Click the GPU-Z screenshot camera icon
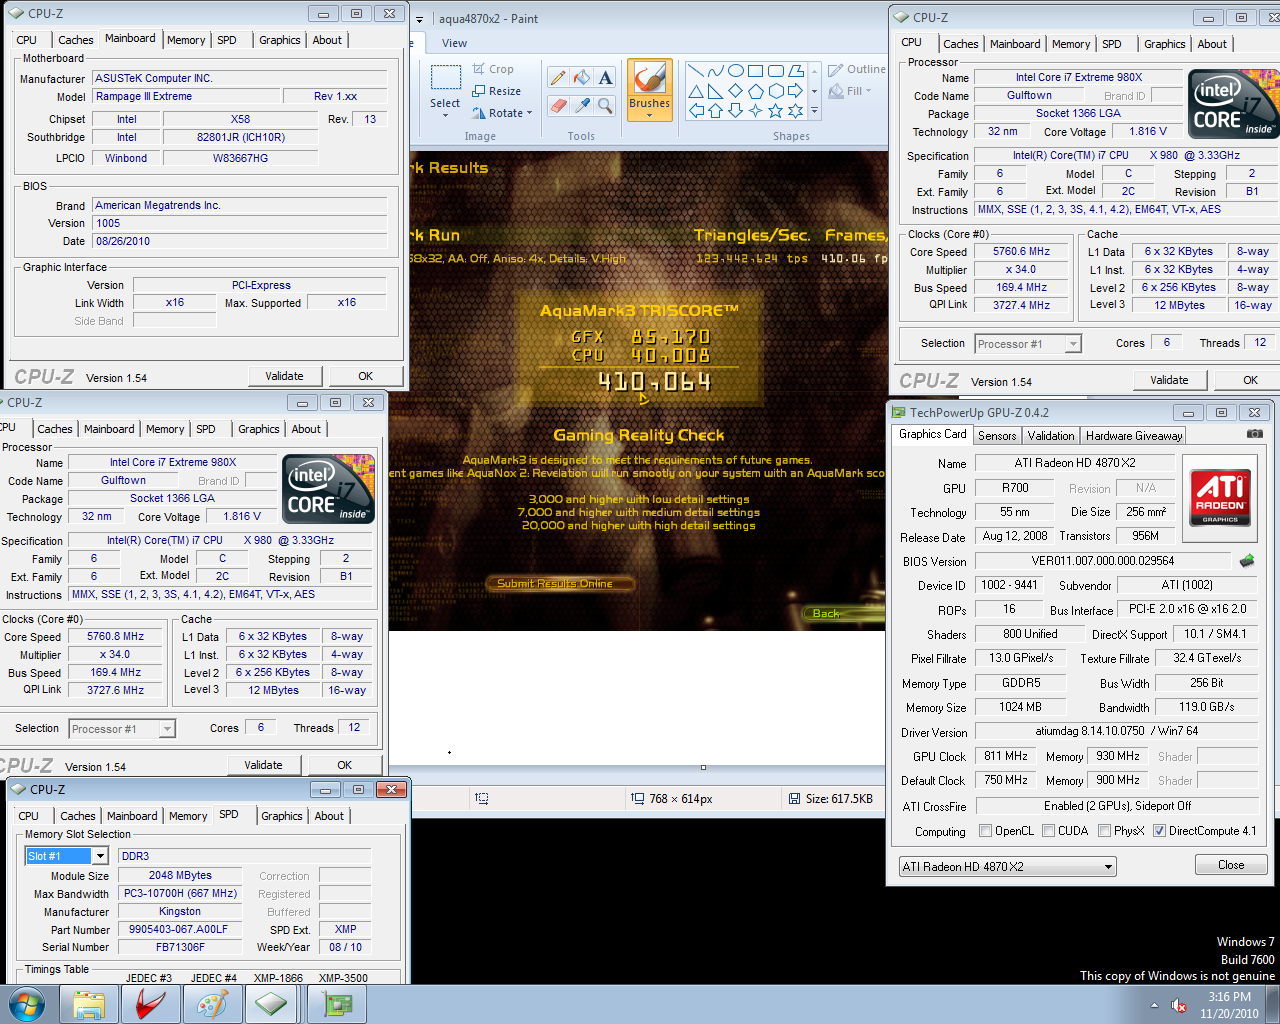Viewport: 1280px width, 1024px height. [x=1255, y=434]
